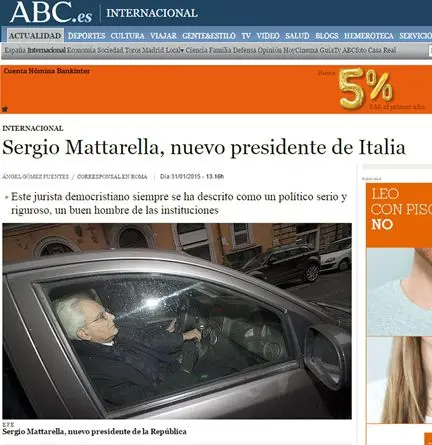Image resolution: width=432 pixels, height=445 pixels.
Task: Open GENTE&ESTILO section
Action: pos(209,36)
